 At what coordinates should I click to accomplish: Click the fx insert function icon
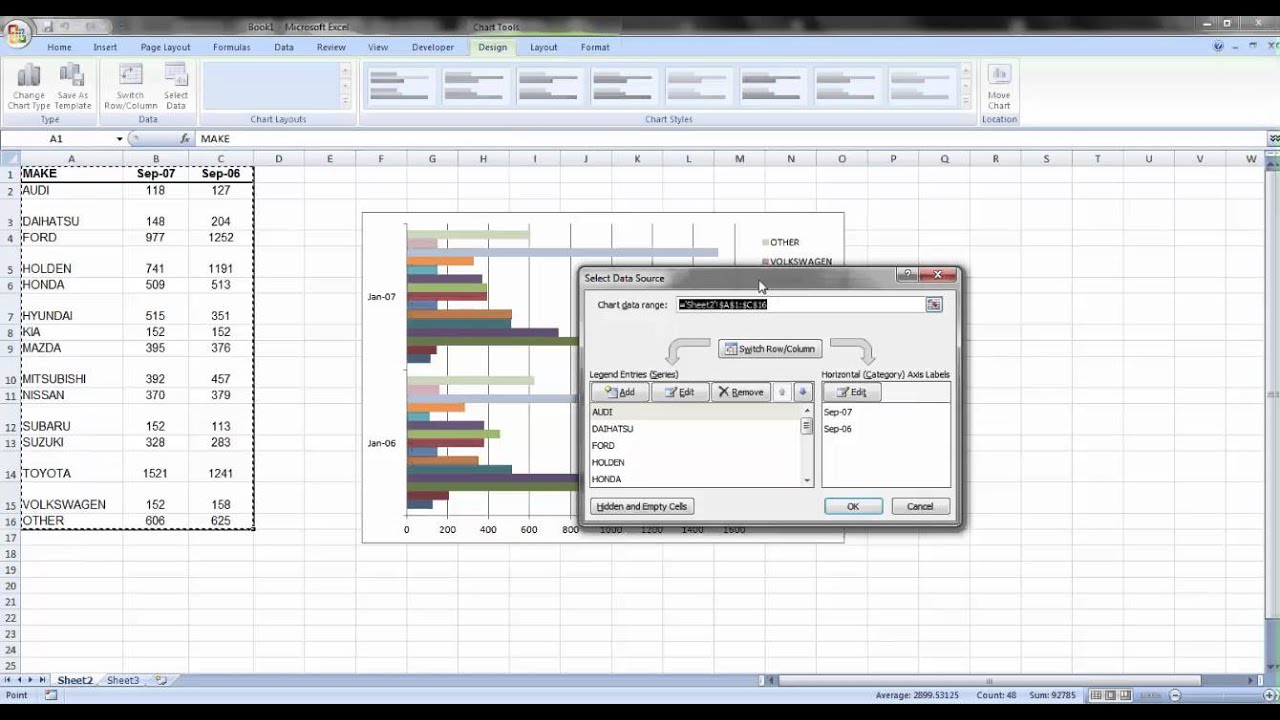(185, 139)
